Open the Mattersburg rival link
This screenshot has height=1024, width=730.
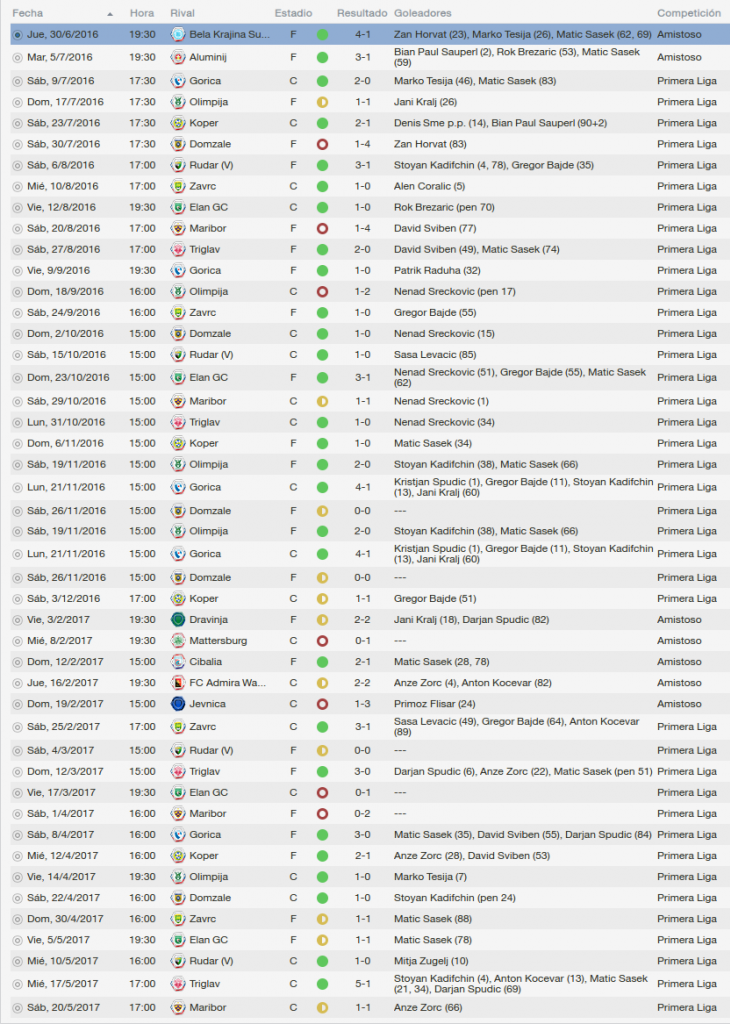pos(218,641)
